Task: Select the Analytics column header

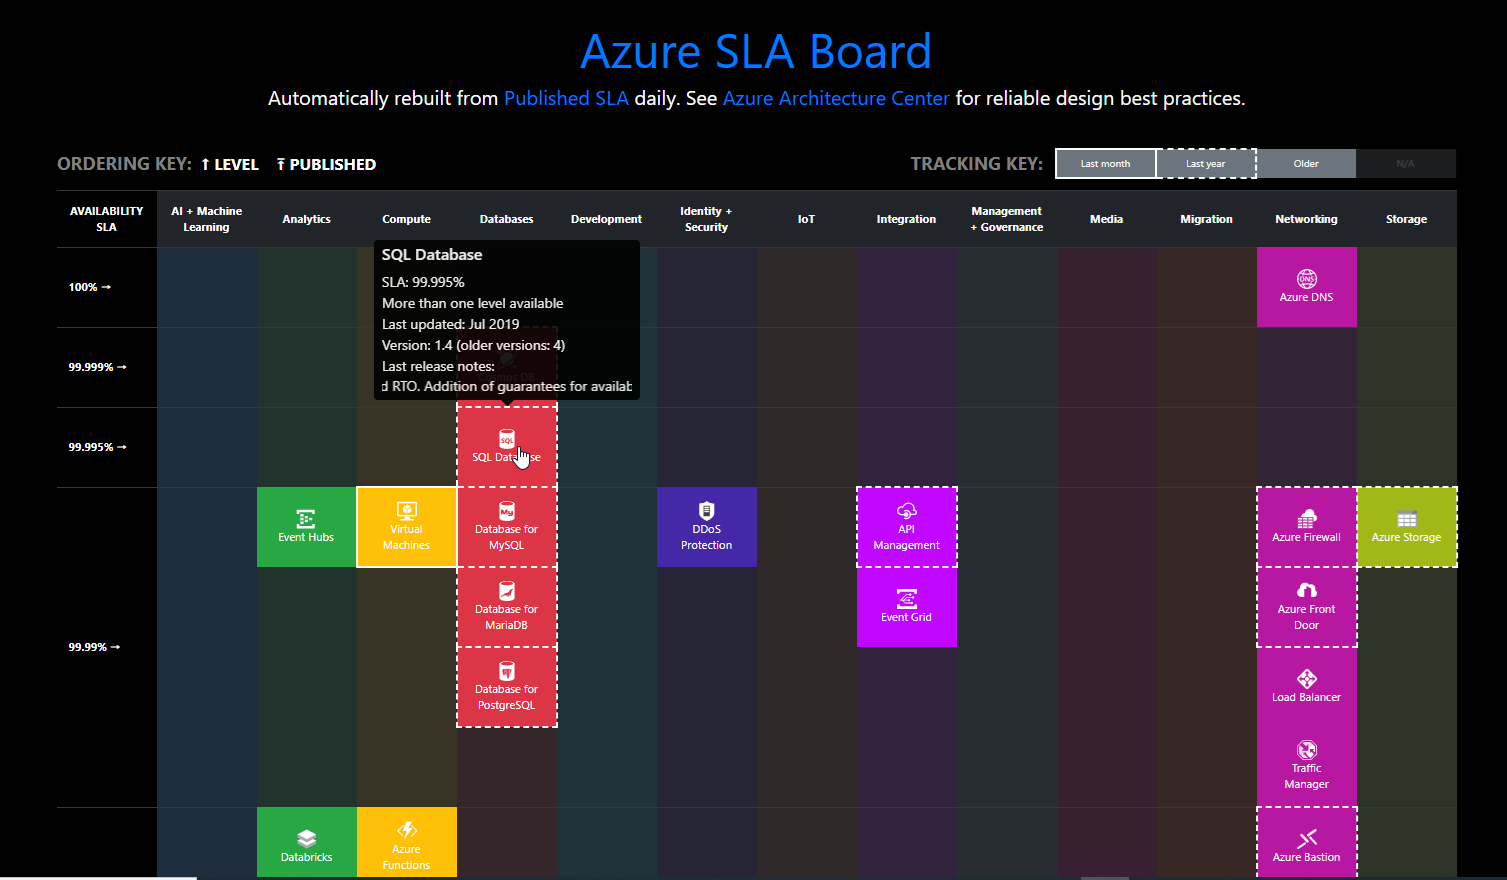Action: click(x=306, y=219)
